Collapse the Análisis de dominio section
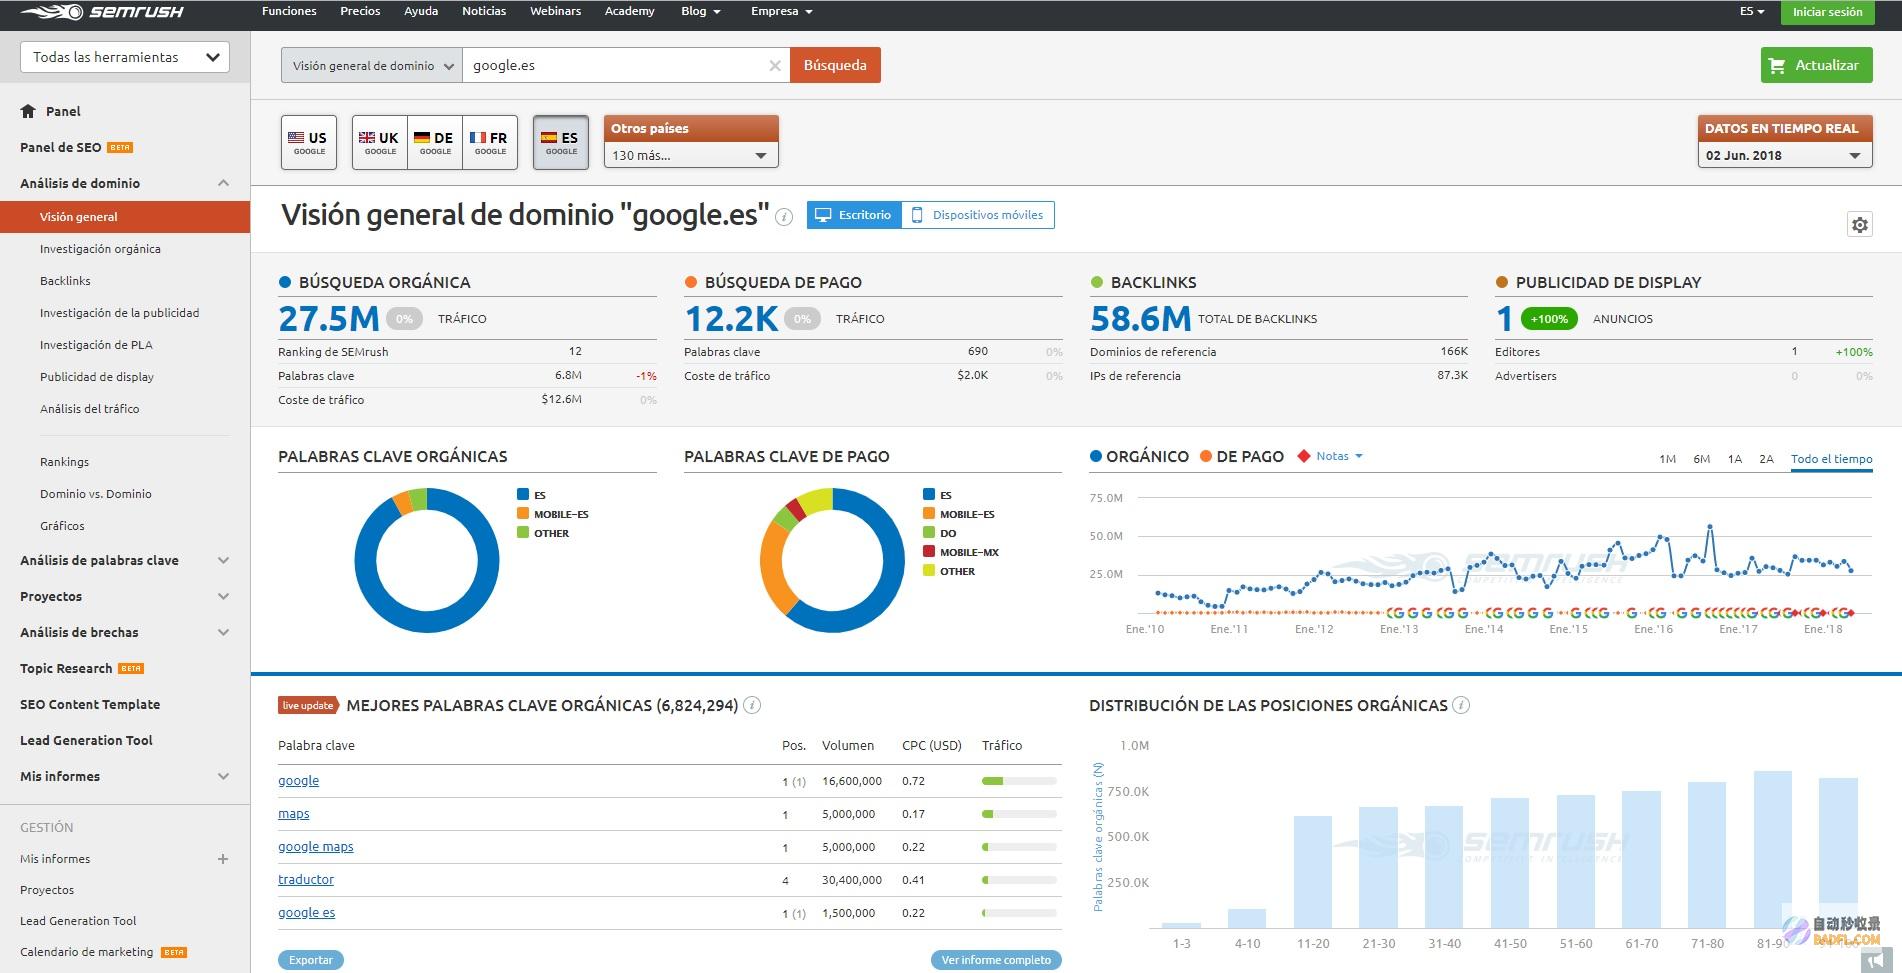 (223, 183)
